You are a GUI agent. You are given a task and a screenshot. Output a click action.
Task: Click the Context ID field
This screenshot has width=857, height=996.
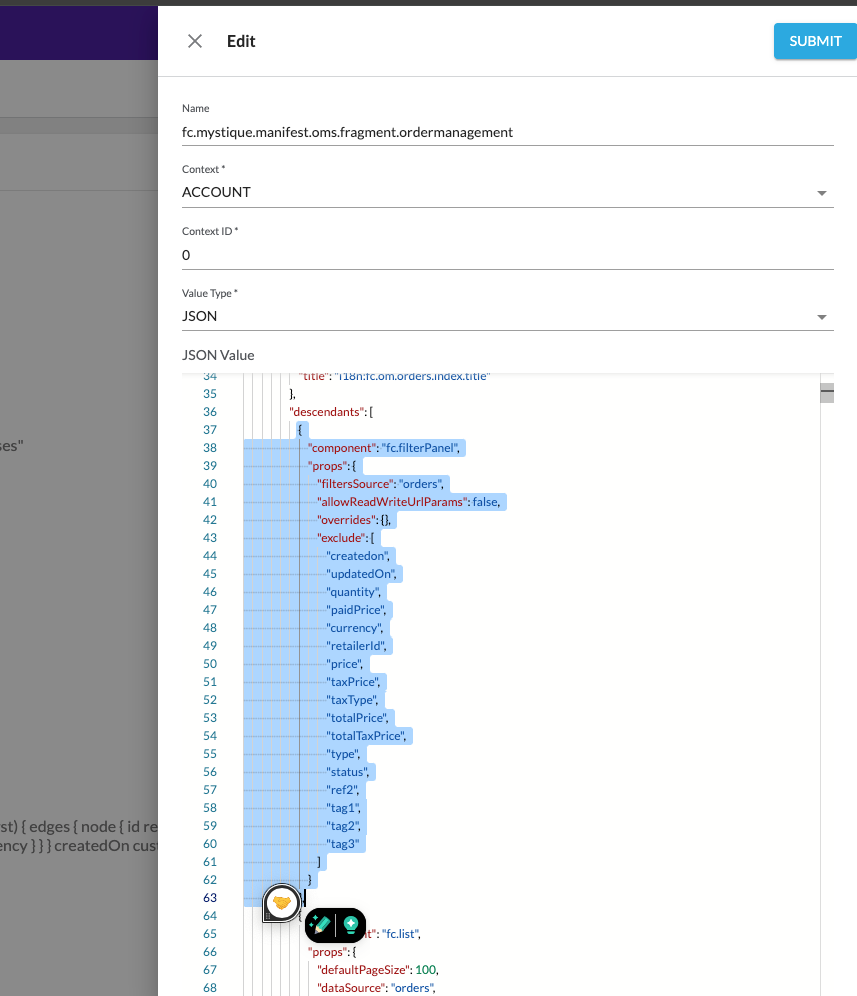507,255
